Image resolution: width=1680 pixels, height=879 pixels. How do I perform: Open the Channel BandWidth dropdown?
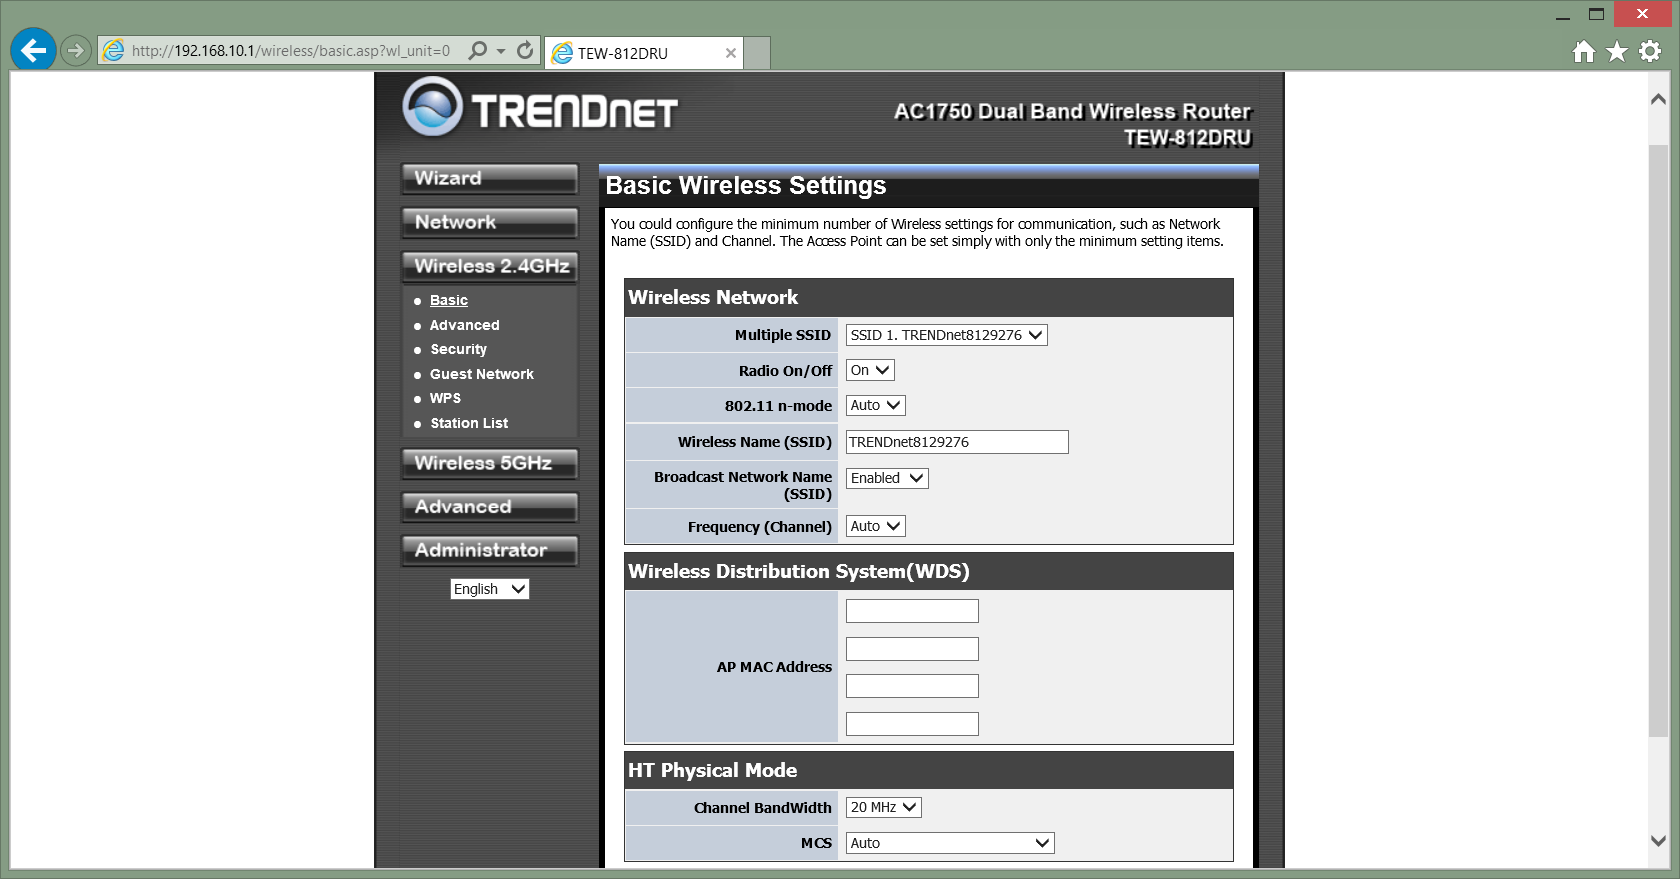point(883,807)
